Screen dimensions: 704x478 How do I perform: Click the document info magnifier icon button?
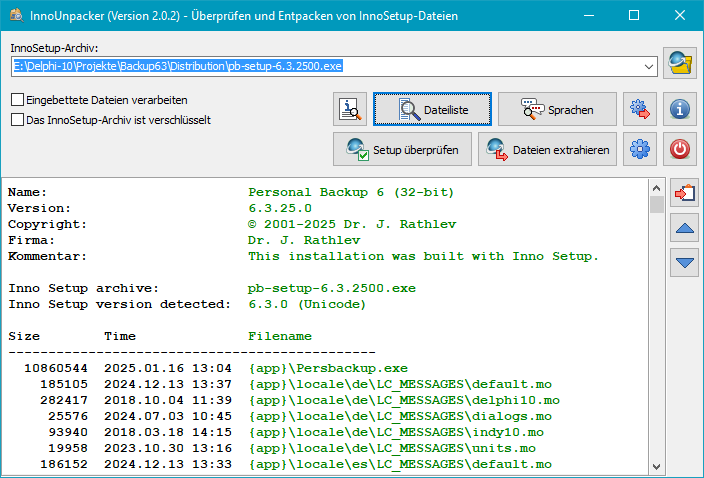(x=350, y=109)
